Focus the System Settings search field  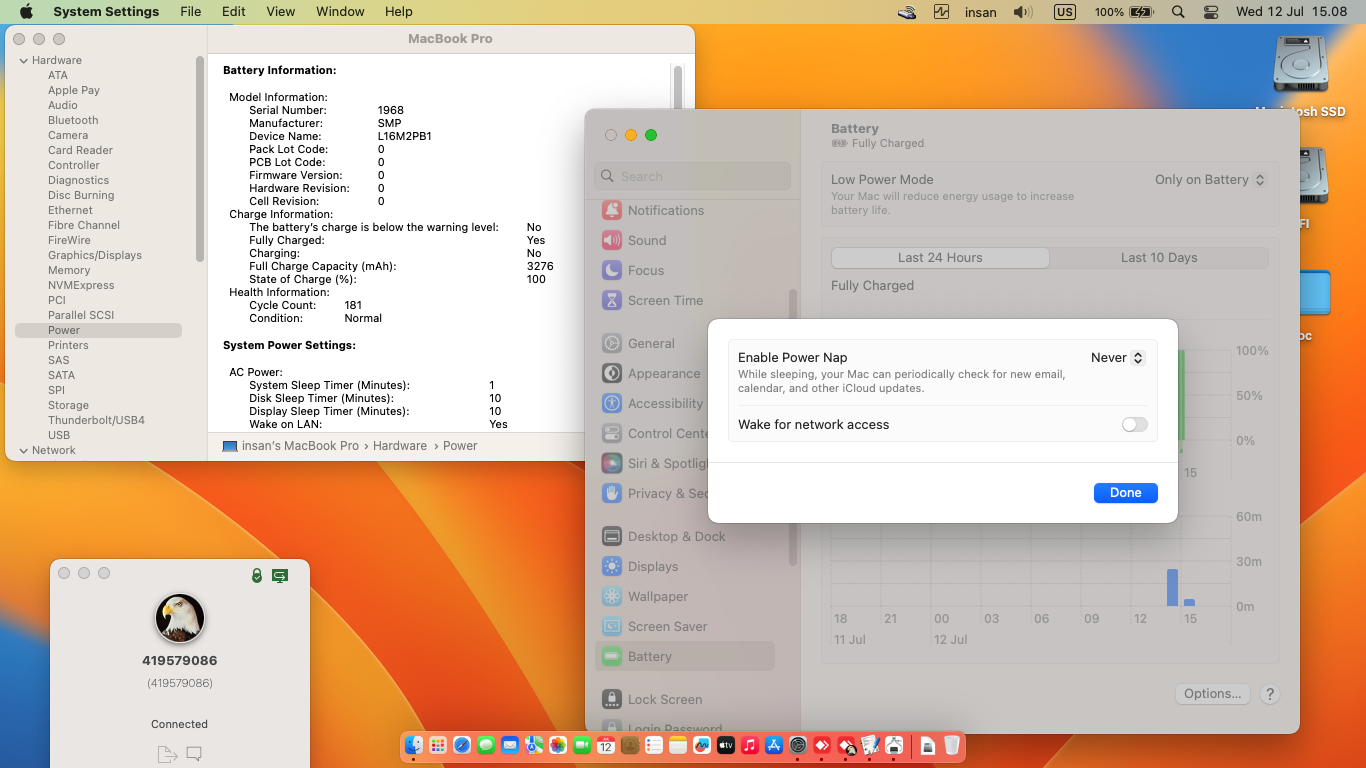tap(692, 176)
